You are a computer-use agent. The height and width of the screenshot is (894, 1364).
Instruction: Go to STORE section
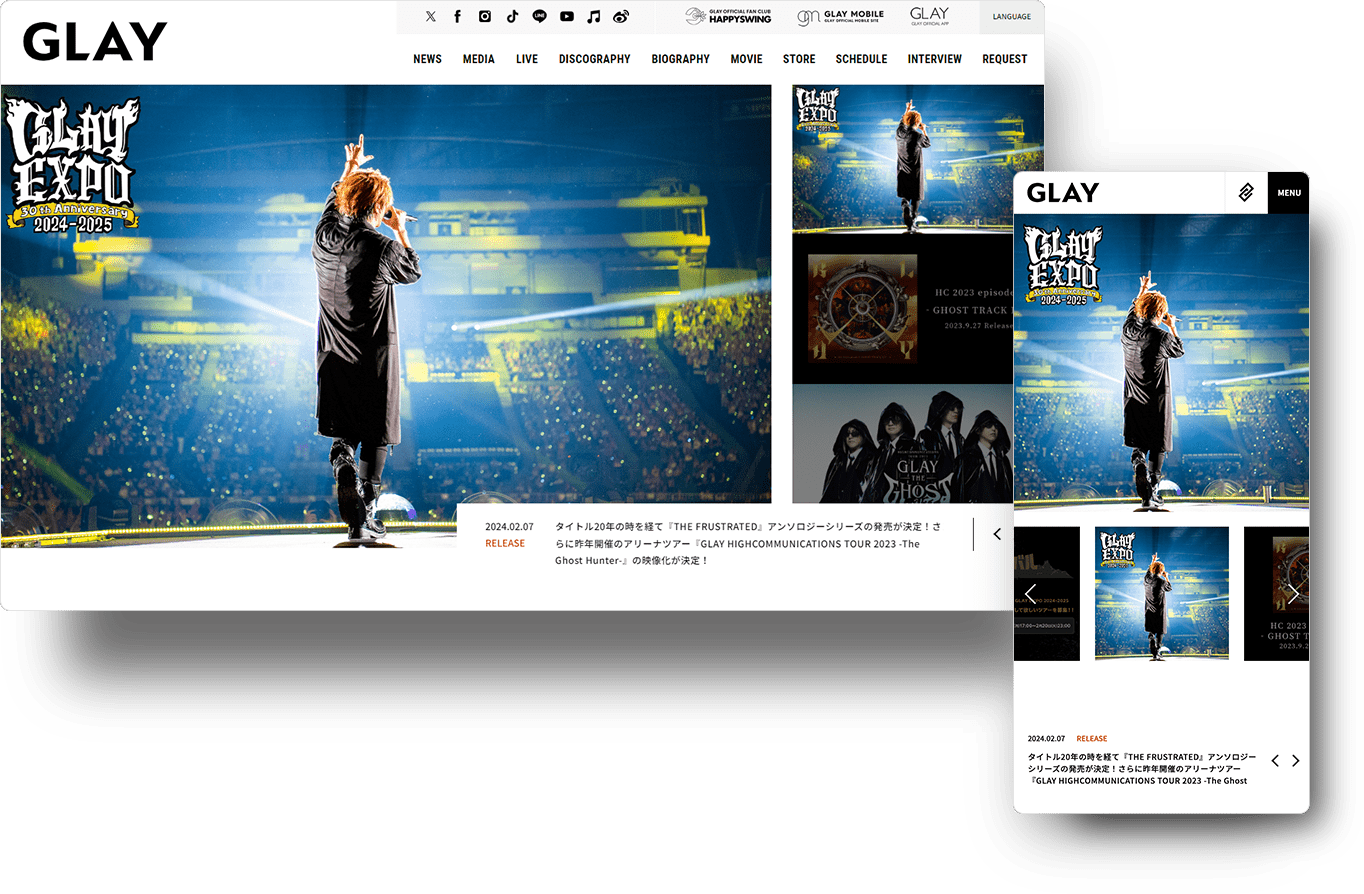coord(799,59)
